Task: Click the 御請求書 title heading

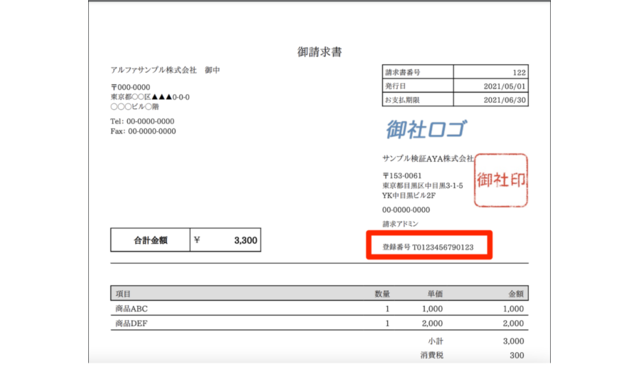Action: pos(319,52)
